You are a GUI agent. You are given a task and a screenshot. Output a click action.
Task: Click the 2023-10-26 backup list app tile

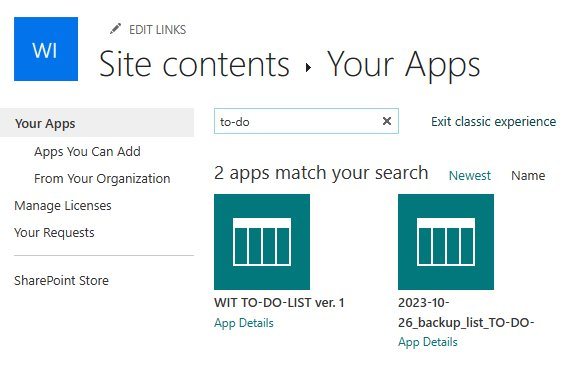[x=446, y=242]
